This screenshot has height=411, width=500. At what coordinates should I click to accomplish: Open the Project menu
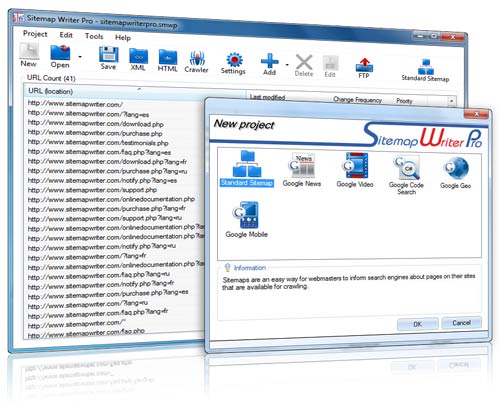(35, 34)
